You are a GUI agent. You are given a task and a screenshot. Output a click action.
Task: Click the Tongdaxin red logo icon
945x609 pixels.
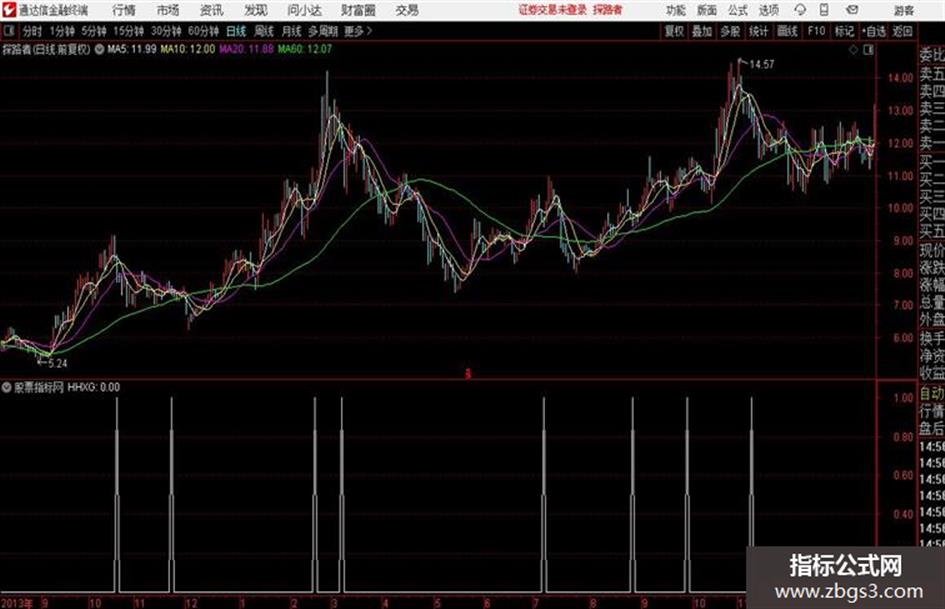[9, 10]
